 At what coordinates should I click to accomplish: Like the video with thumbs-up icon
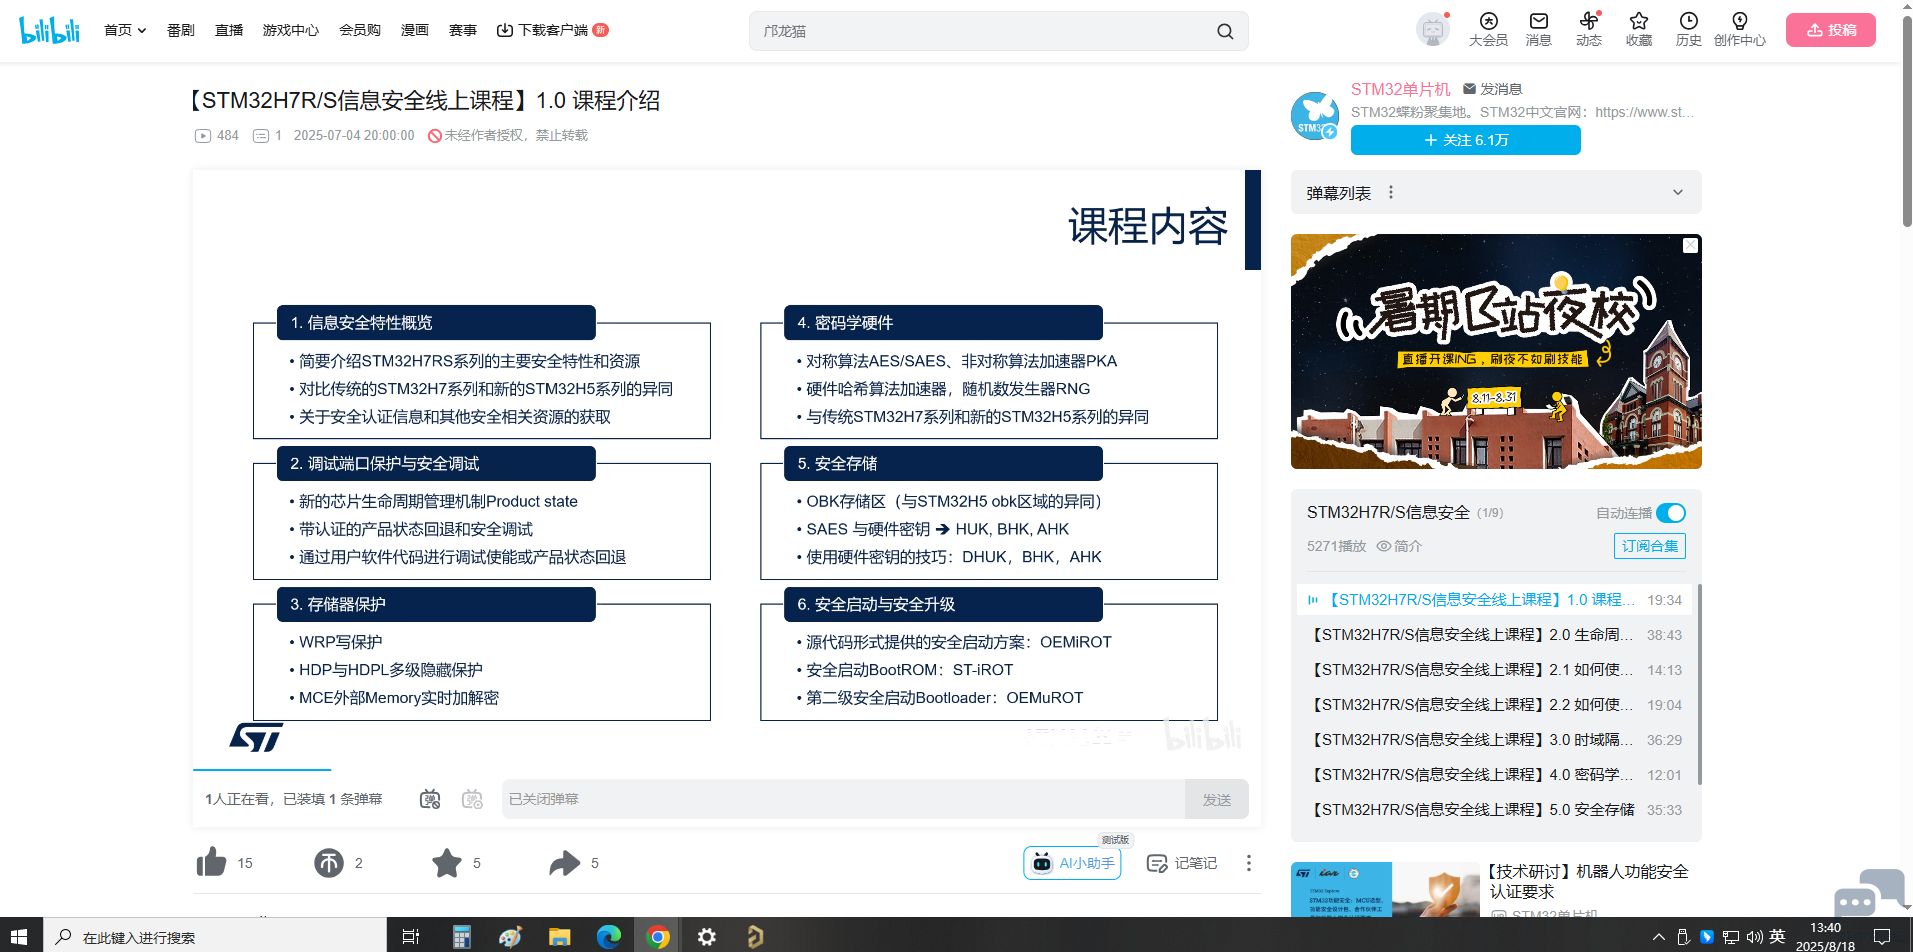[211, 862]
